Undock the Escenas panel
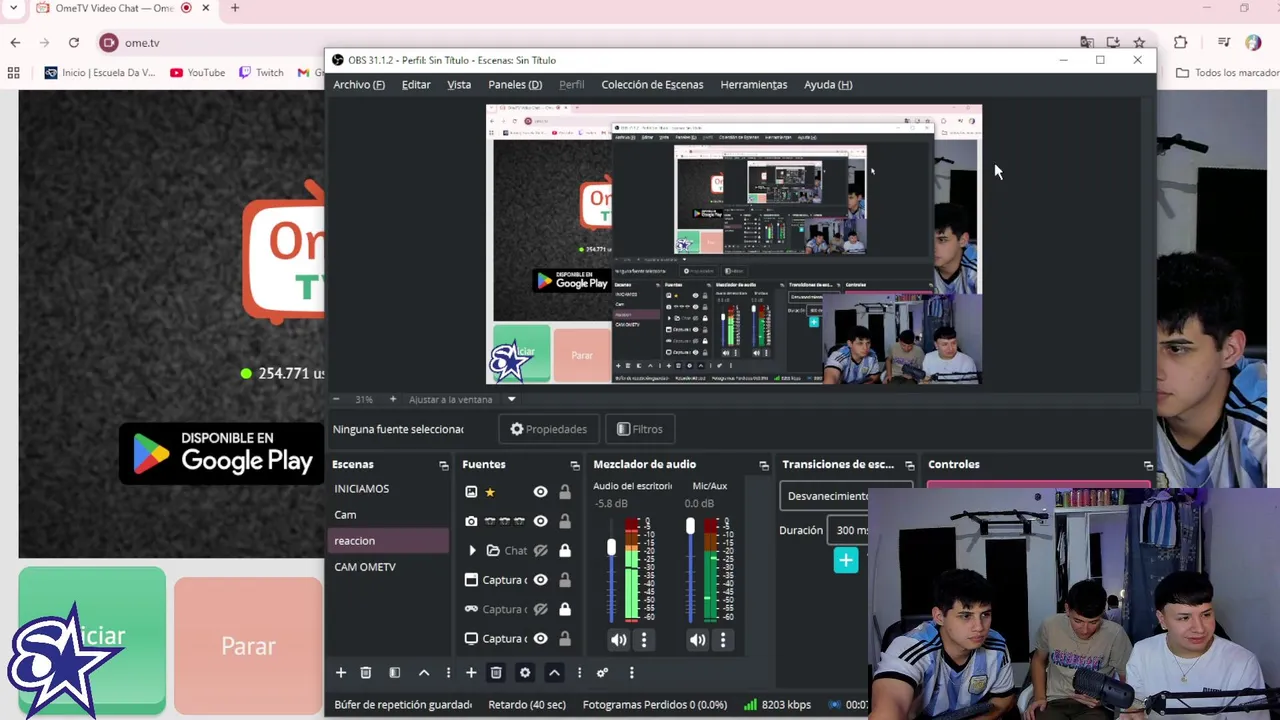1280x720 pixels. click(443, 465)
